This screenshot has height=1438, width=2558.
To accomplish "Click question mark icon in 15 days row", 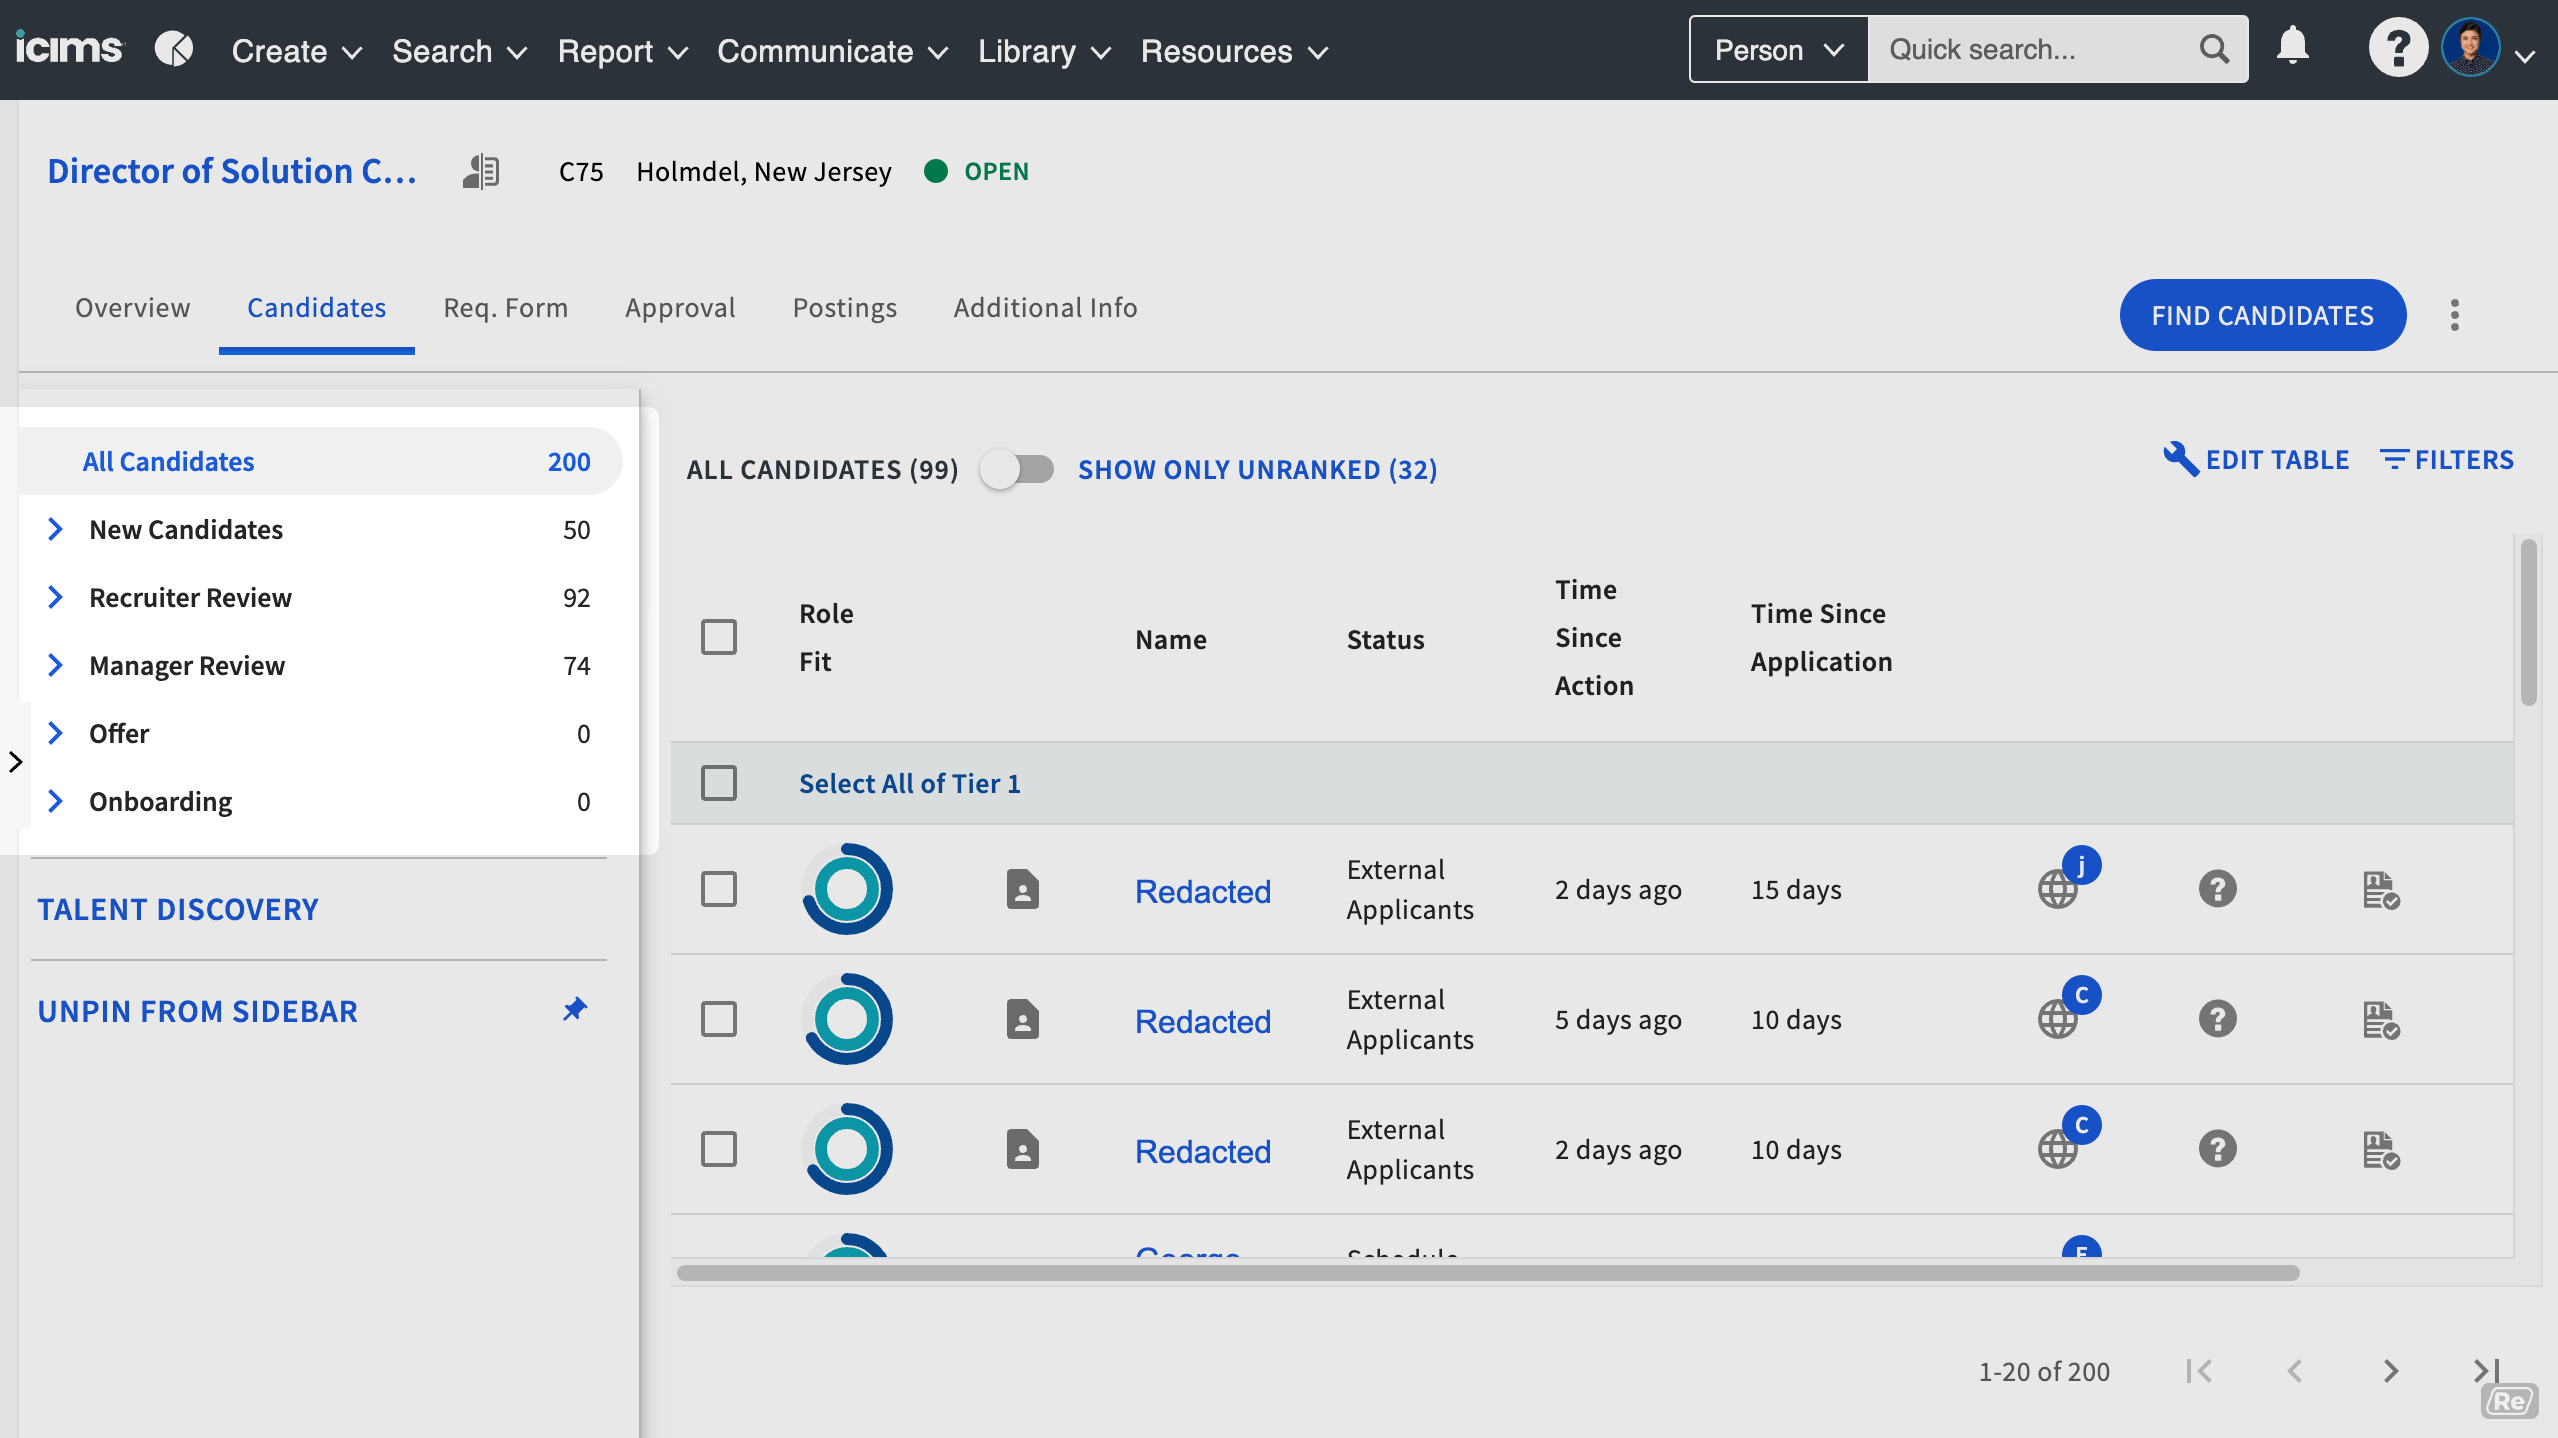I will pos(2217,889).
